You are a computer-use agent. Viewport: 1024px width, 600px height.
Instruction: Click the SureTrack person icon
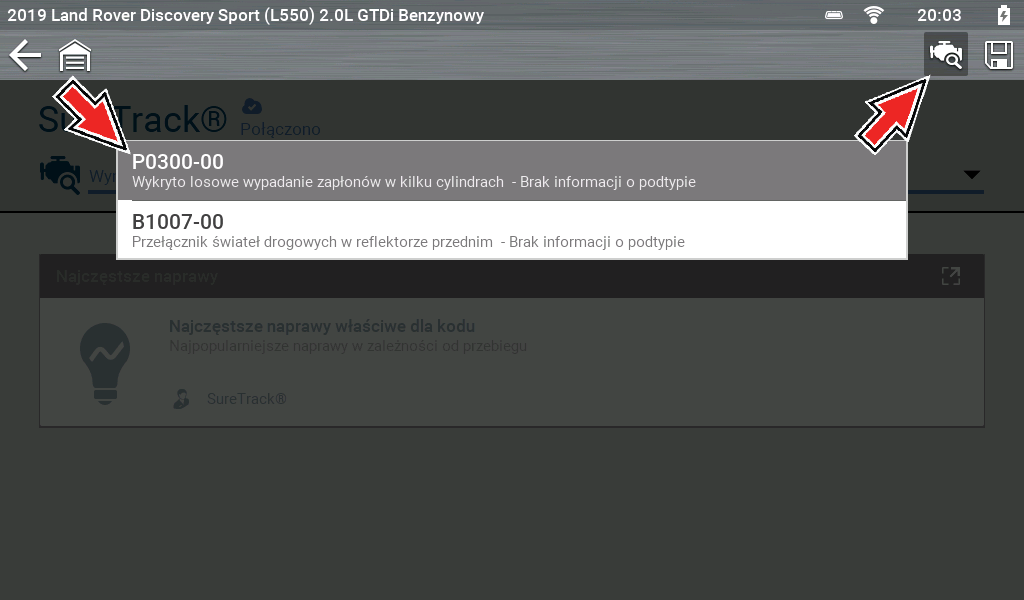coord(182,399)
